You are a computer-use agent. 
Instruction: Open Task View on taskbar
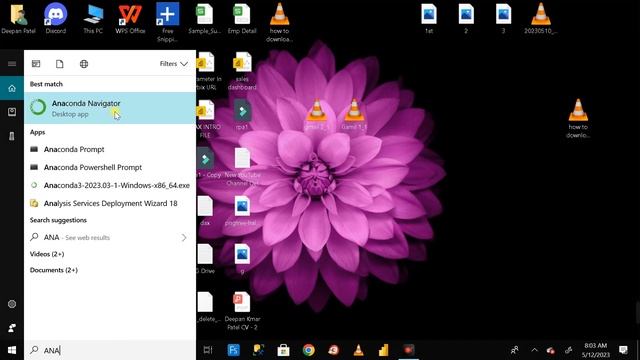(208, 350)
